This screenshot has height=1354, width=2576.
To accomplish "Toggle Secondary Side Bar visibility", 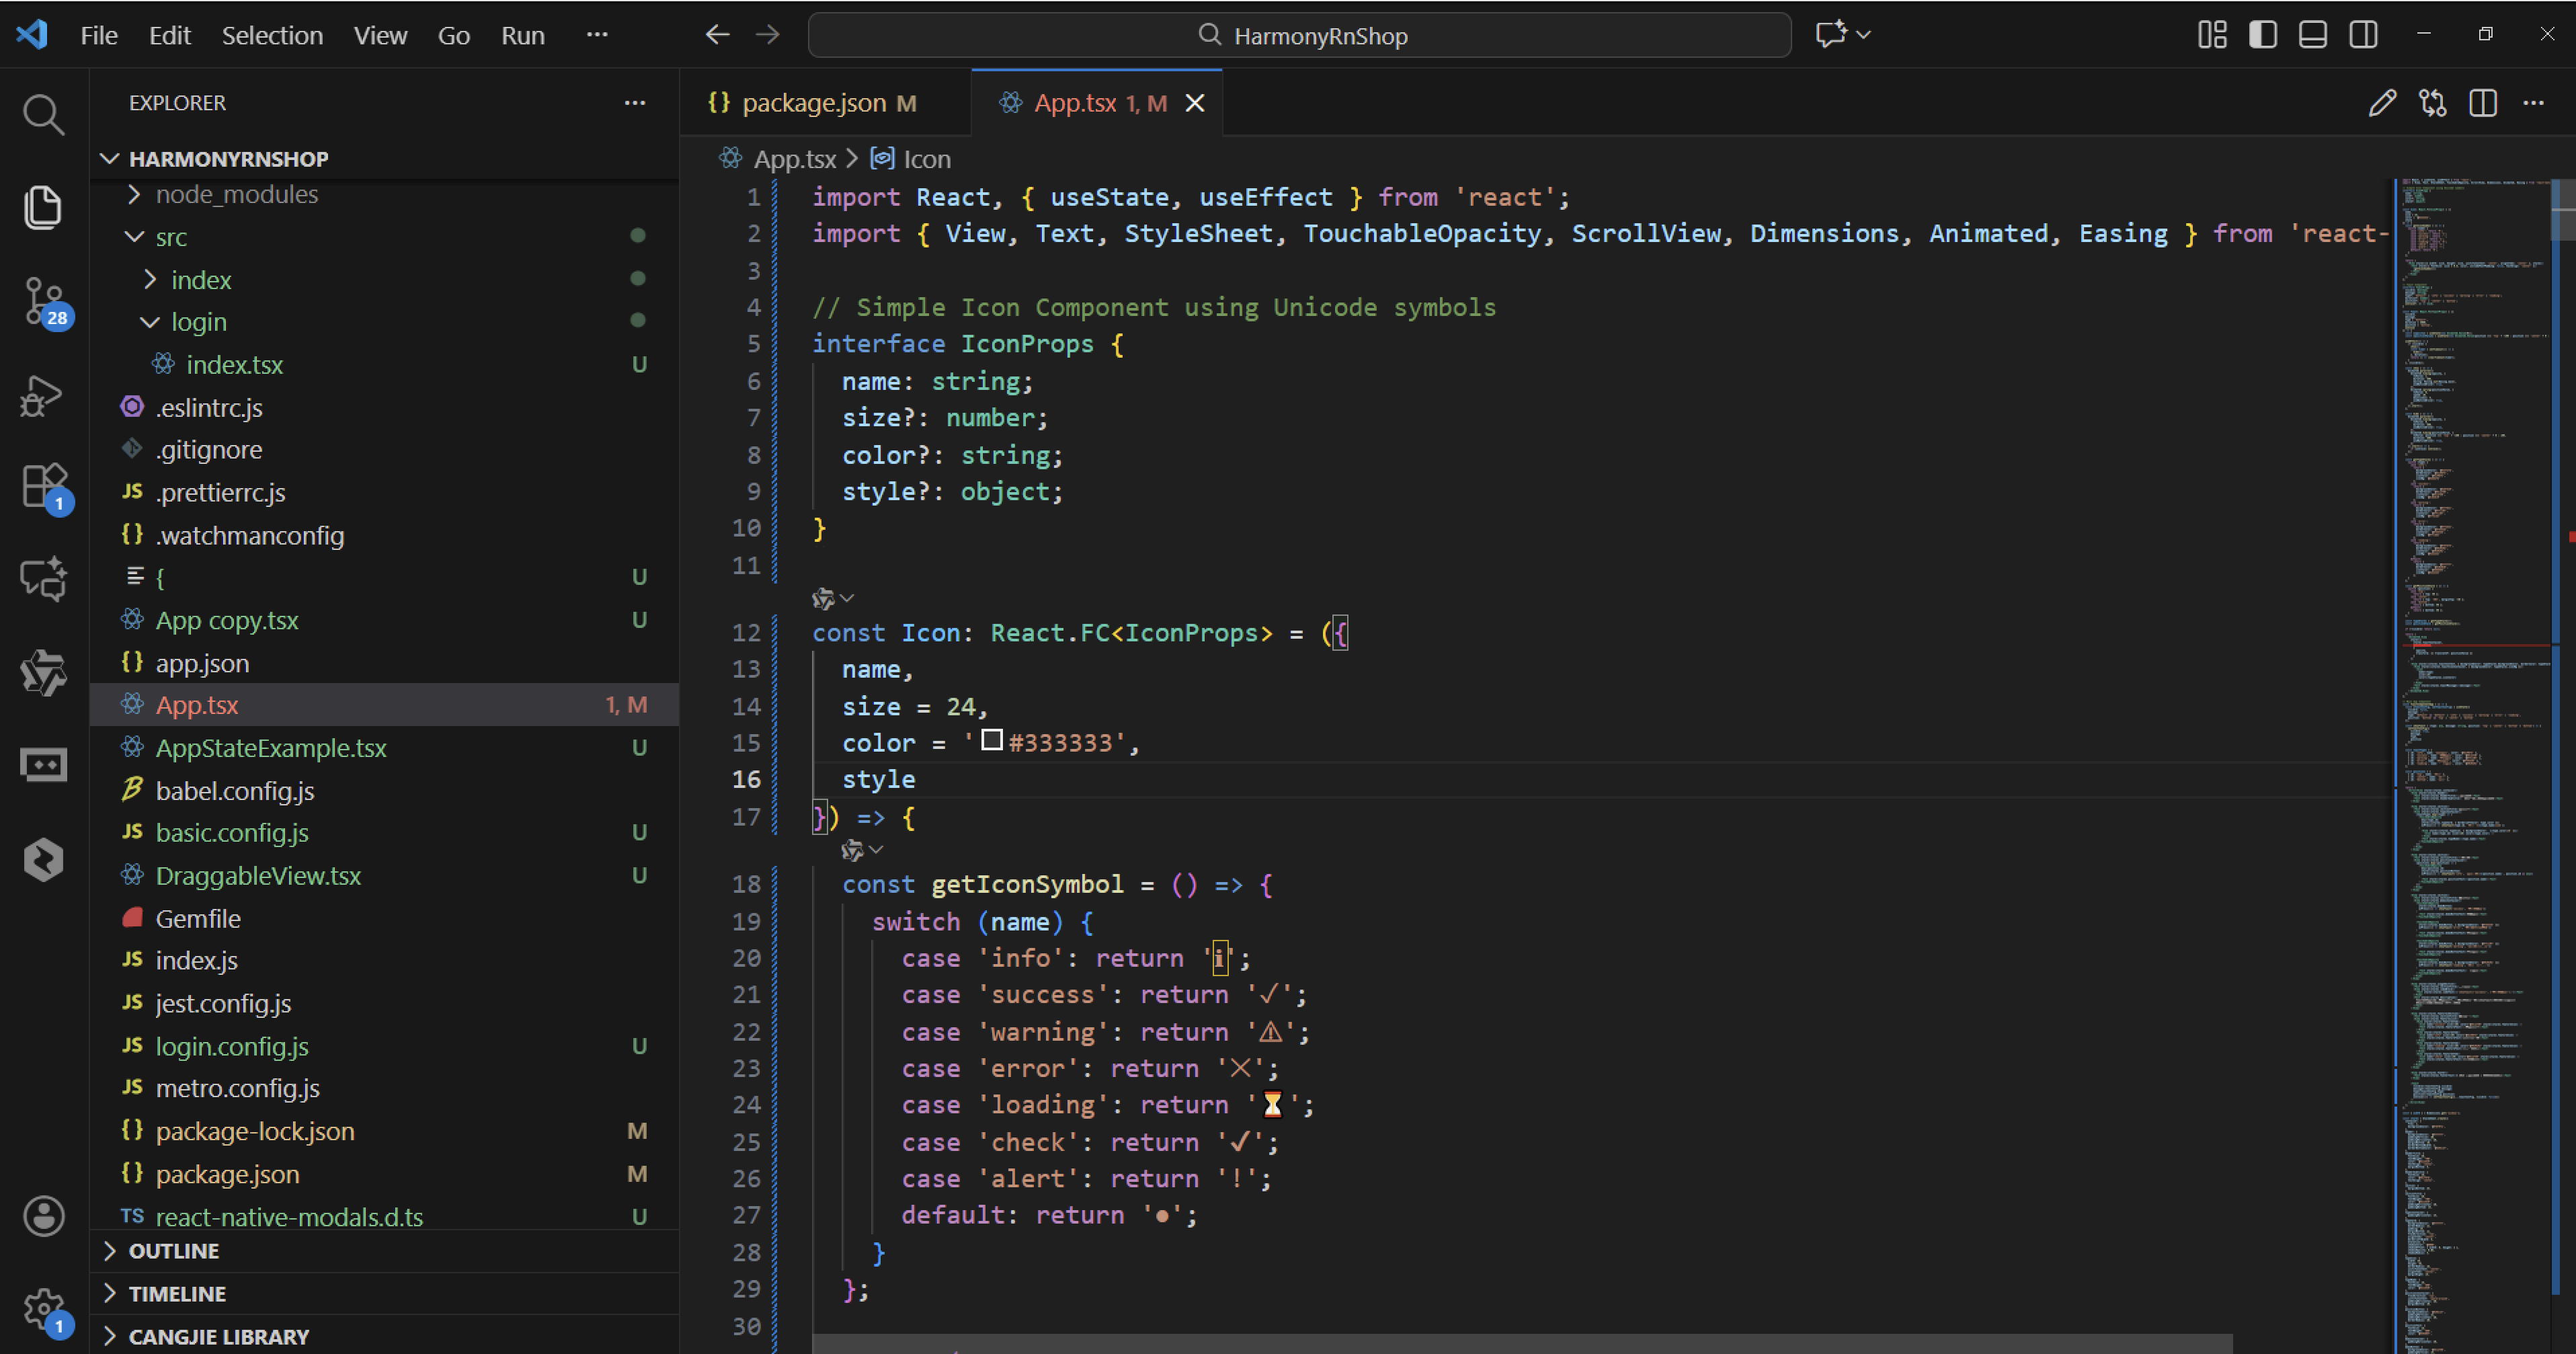I will tap(2364, 35).
